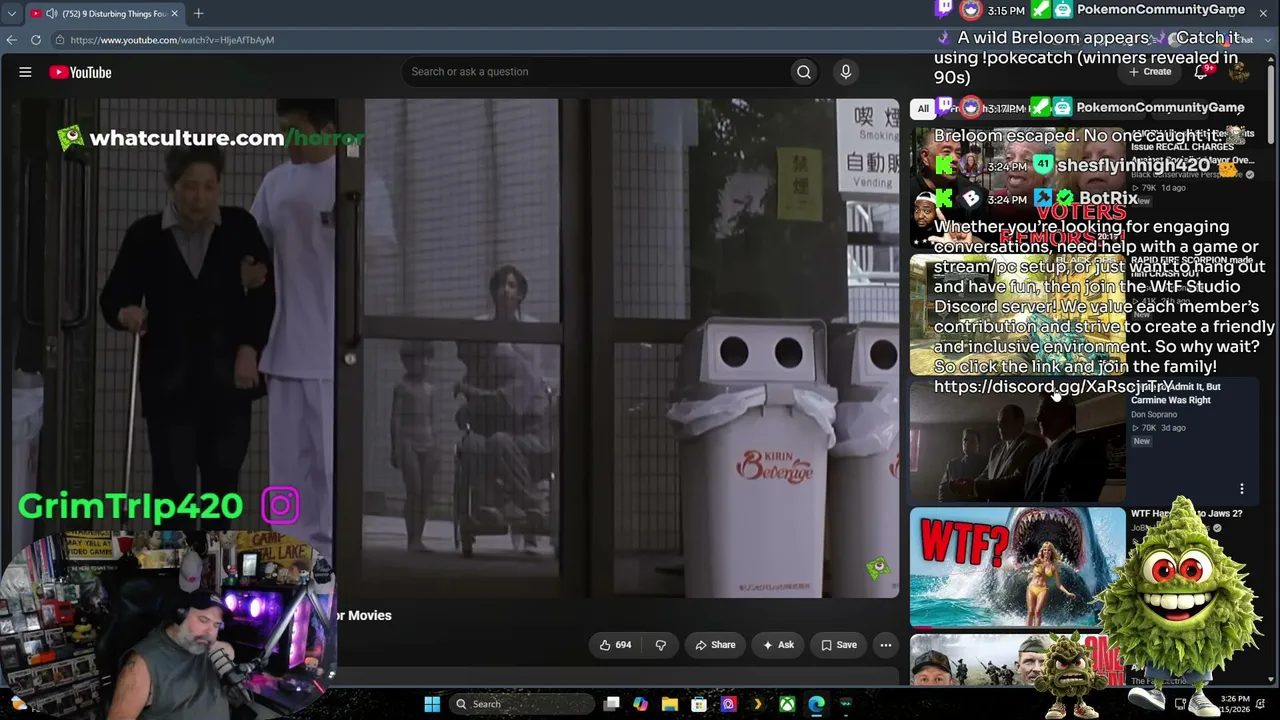Click the 'WTF Happened to Jaws 2?' title
This screenshot has height=720, width=1280.
[x=1186, y=514]
